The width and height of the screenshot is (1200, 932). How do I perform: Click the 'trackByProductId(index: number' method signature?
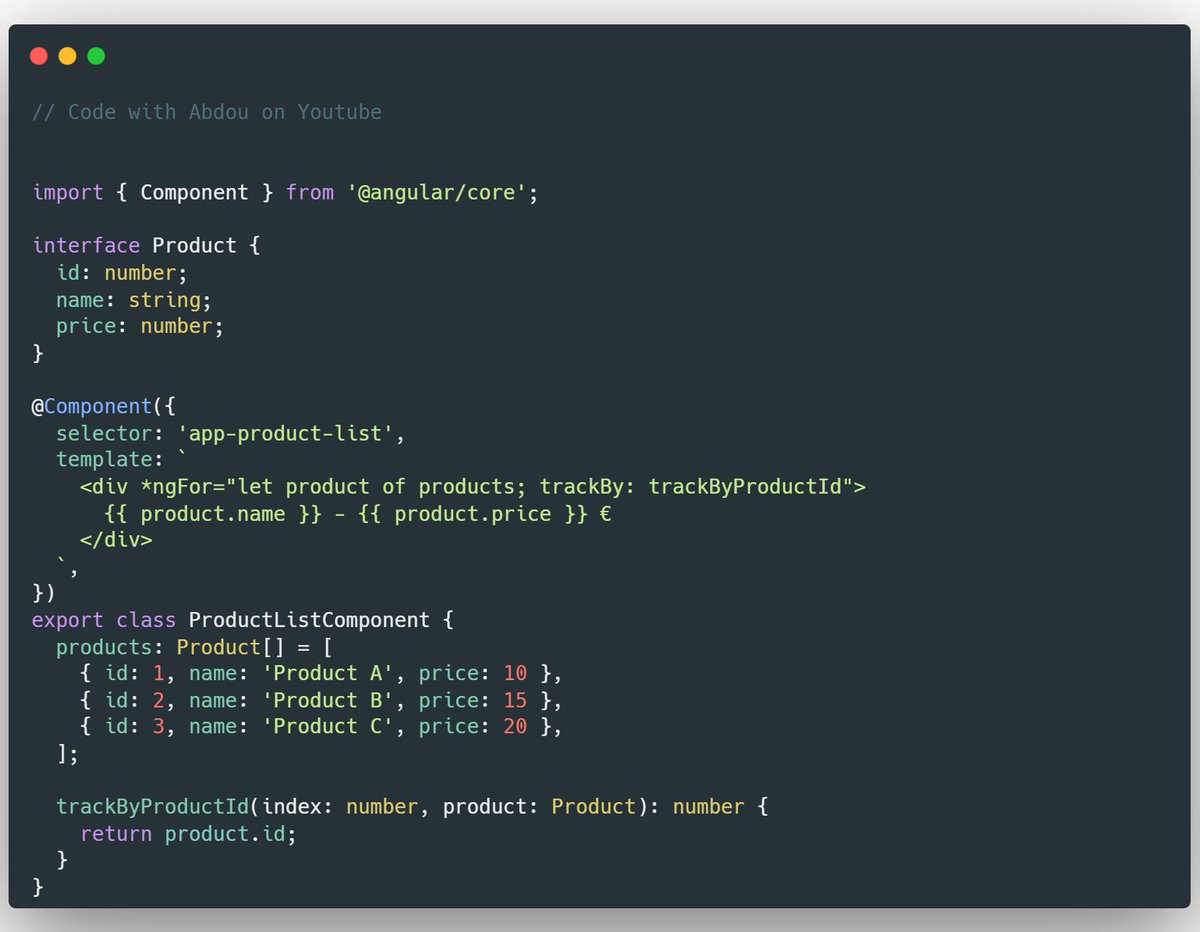pos(412,806)
